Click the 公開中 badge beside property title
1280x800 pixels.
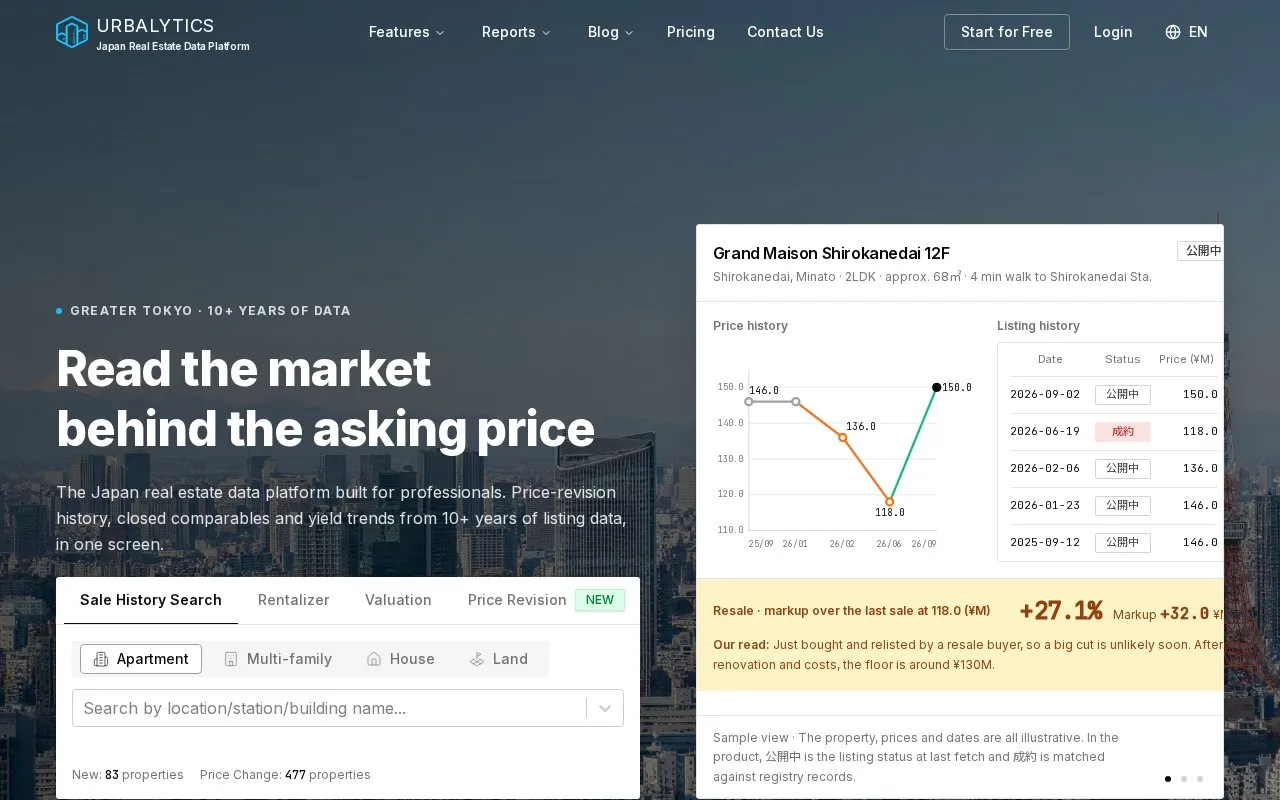pyautogui.click(x=1201, y=251)
